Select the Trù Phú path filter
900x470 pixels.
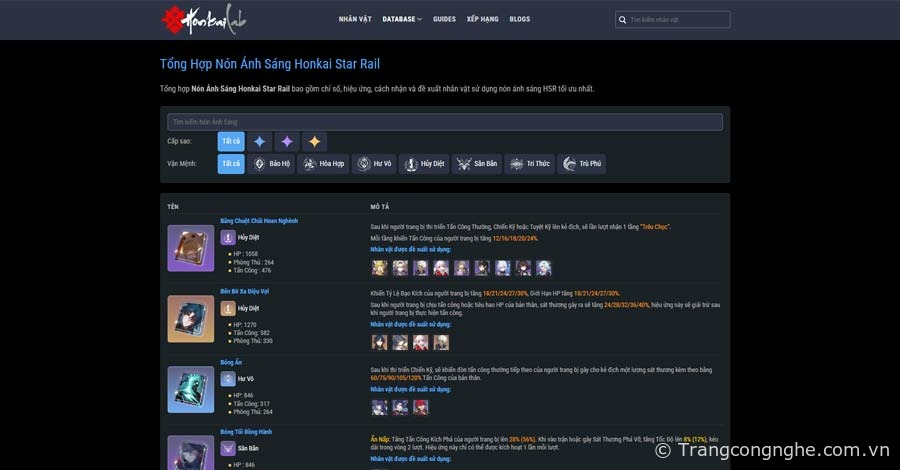(581, 164)
